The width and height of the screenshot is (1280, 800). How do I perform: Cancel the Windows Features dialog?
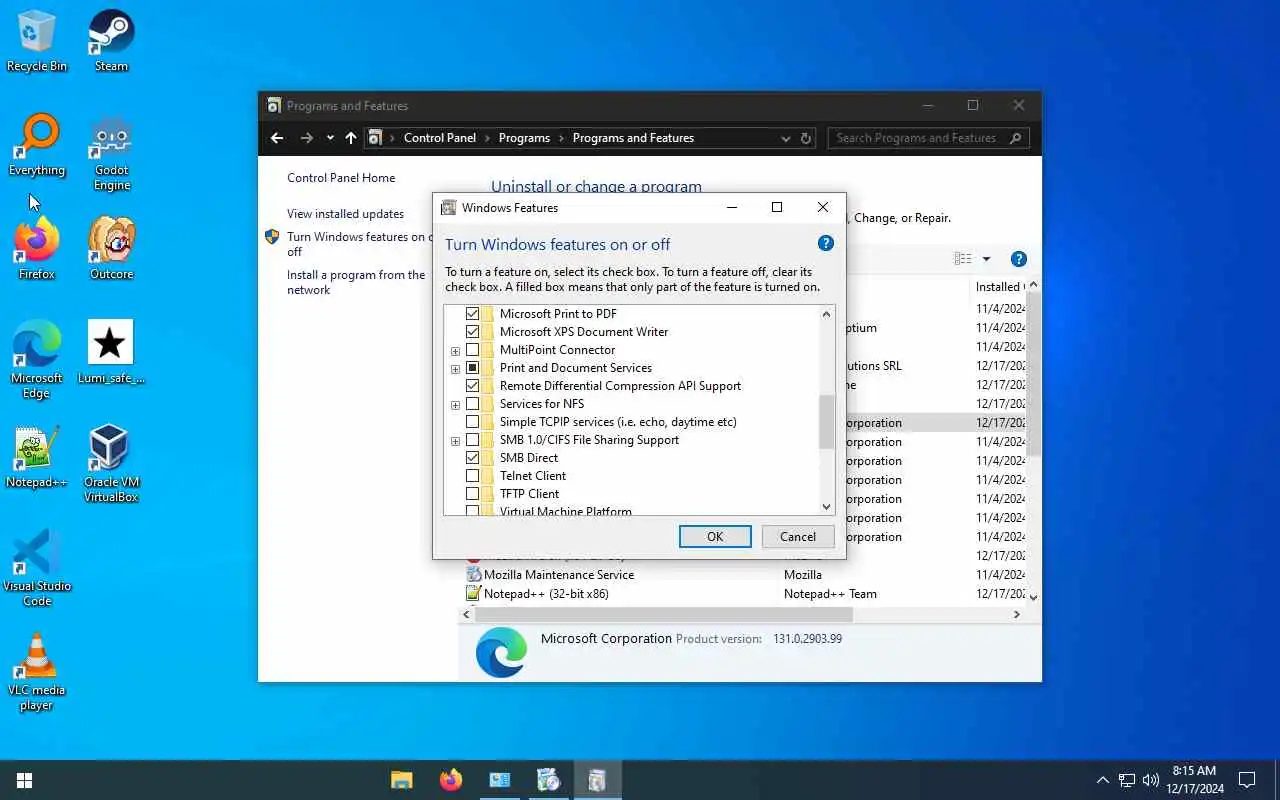tap(798, 537)
